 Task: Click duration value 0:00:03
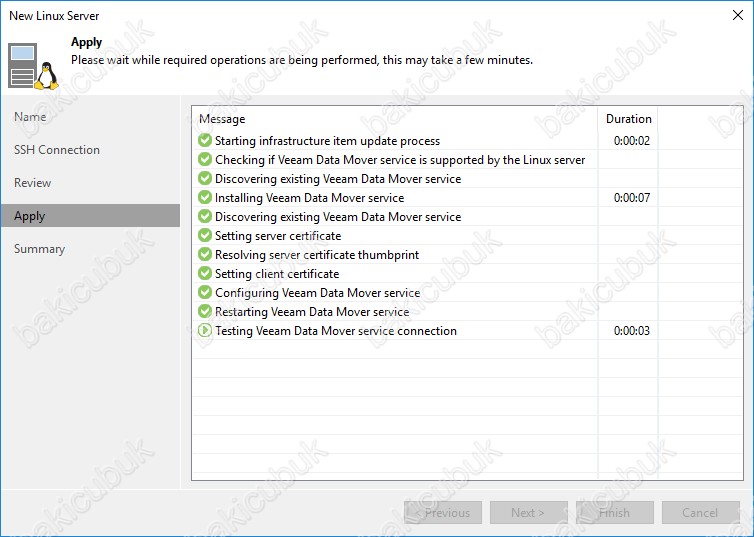631,330
